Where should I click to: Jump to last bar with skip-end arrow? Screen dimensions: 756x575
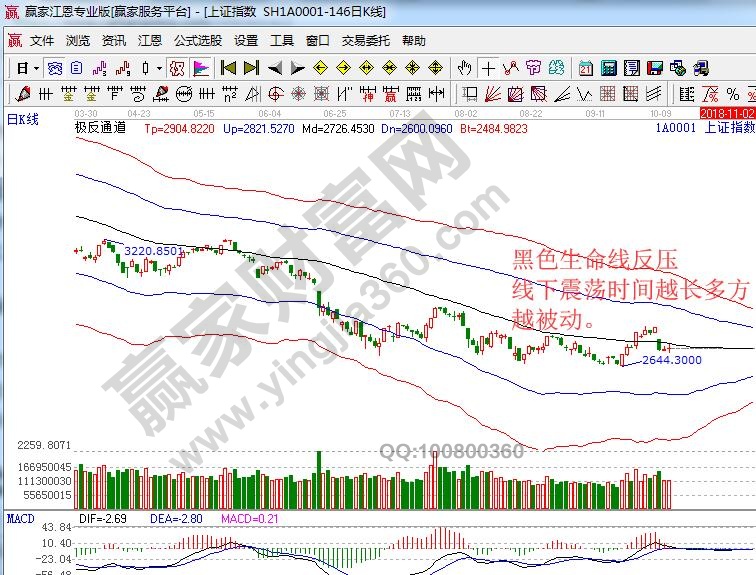point(251,68)
